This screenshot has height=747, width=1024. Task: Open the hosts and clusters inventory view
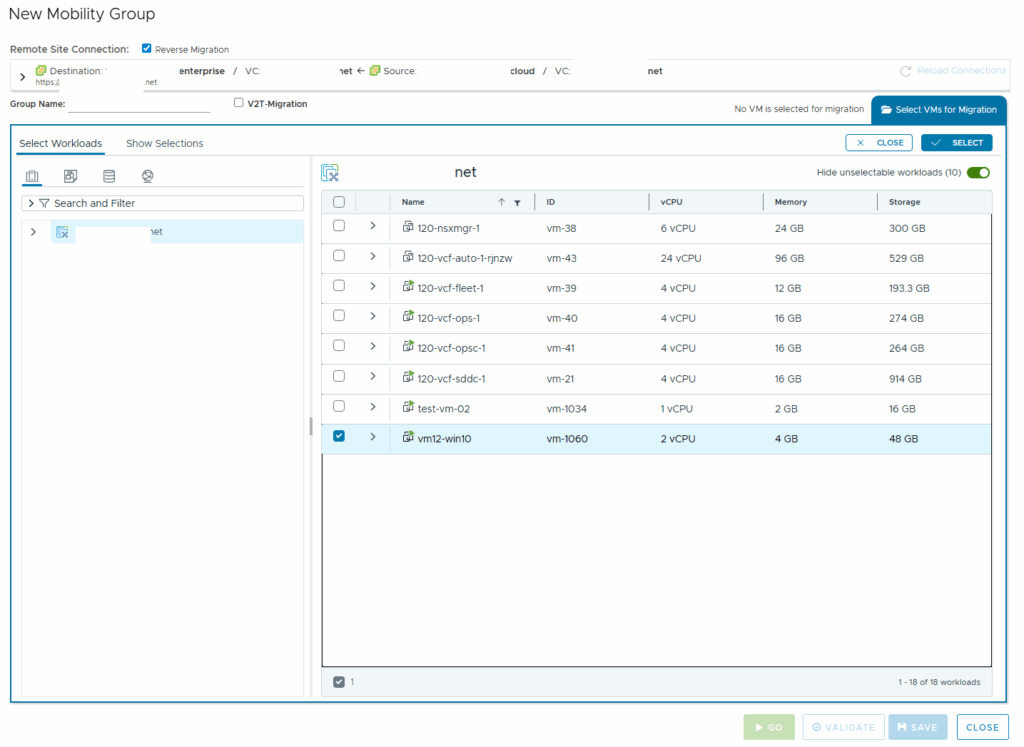32,177
